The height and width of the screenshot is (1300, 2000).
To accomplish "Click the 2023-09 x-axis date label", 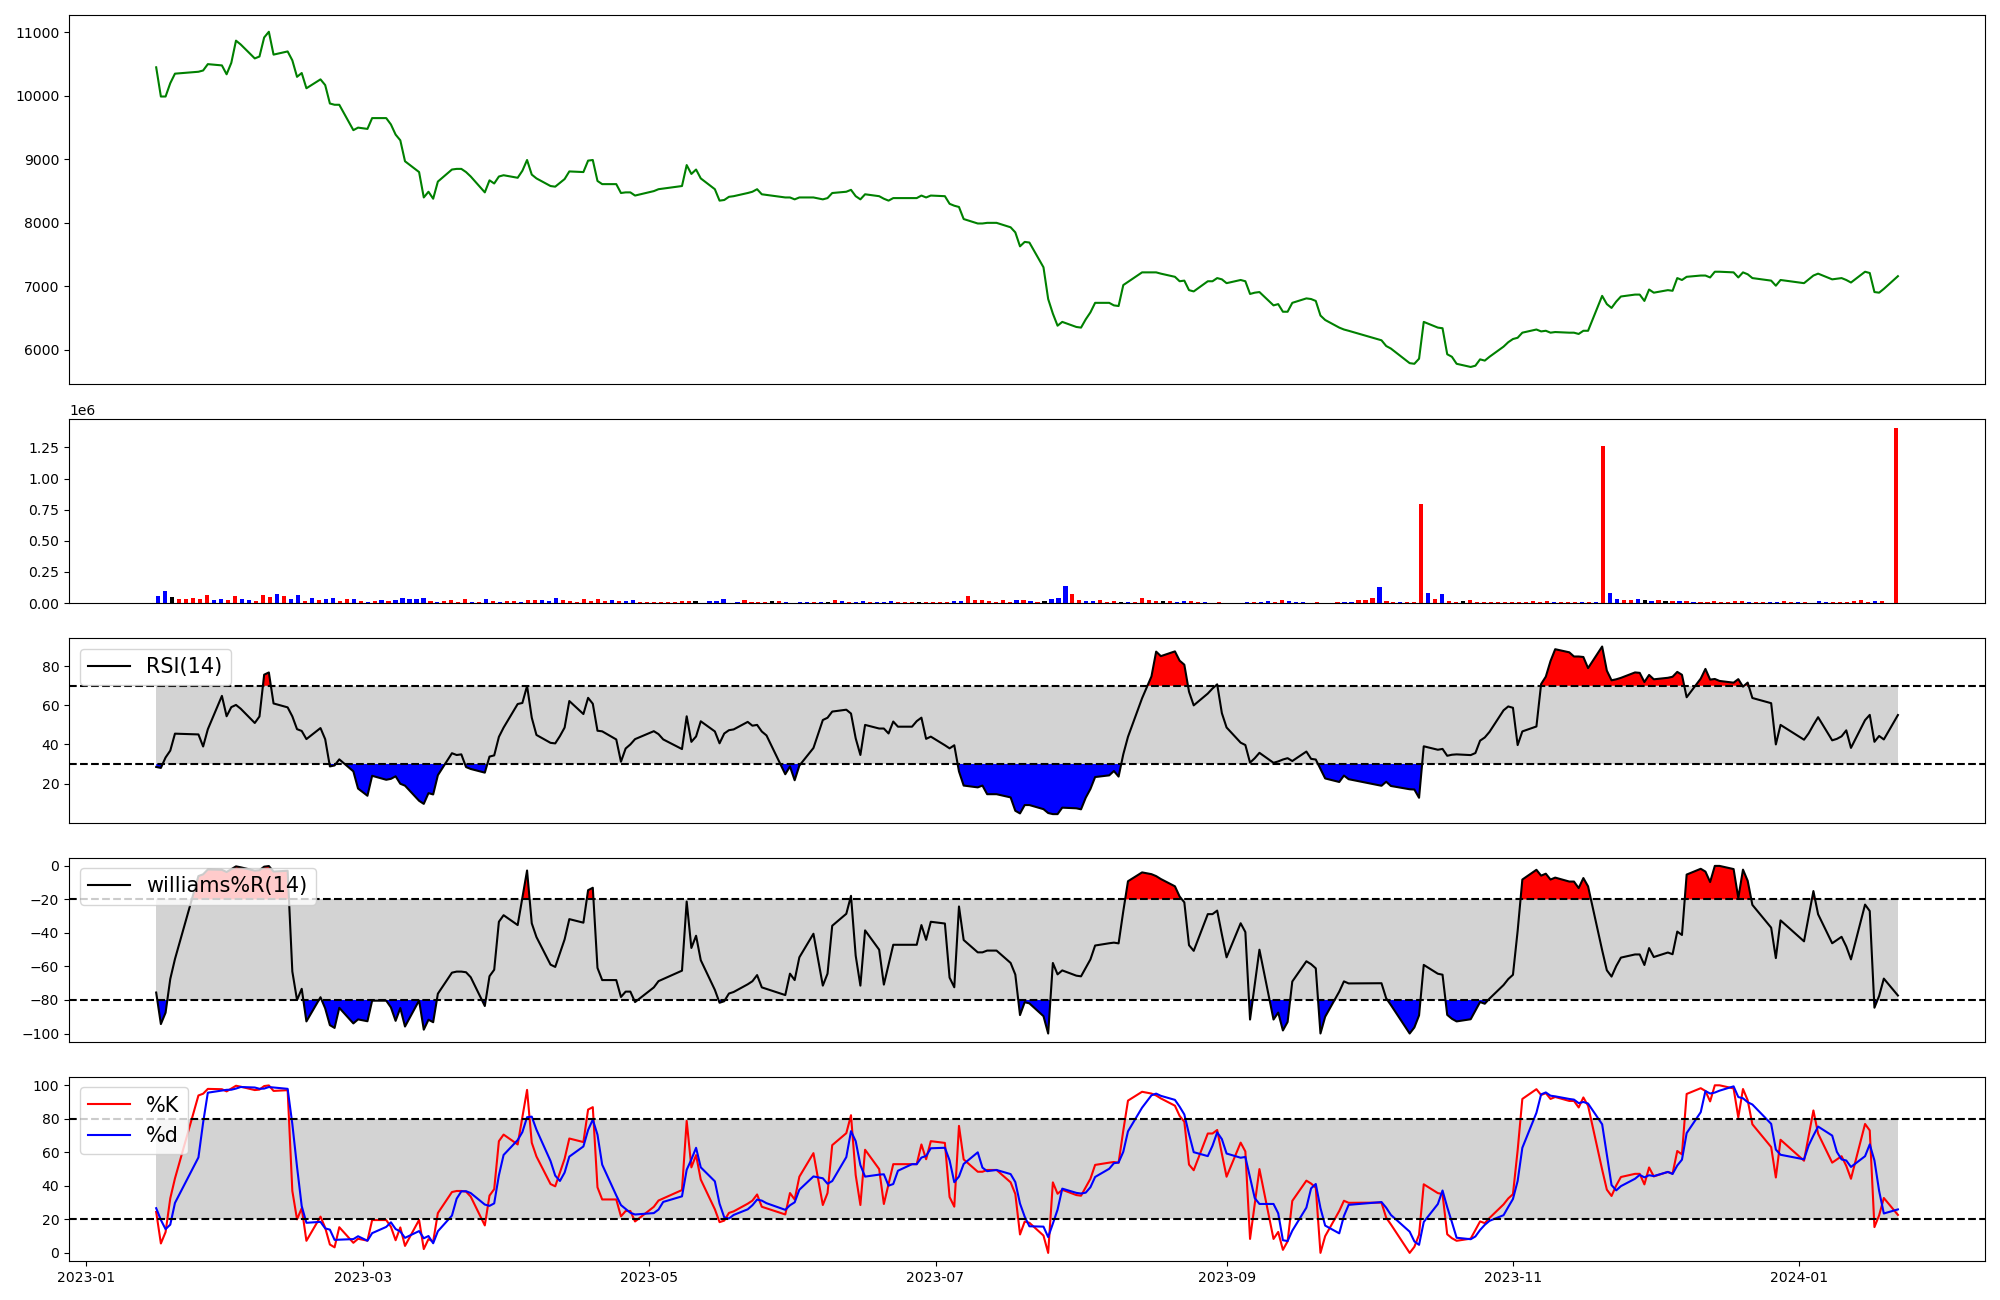I will tap(1227, 1277).
